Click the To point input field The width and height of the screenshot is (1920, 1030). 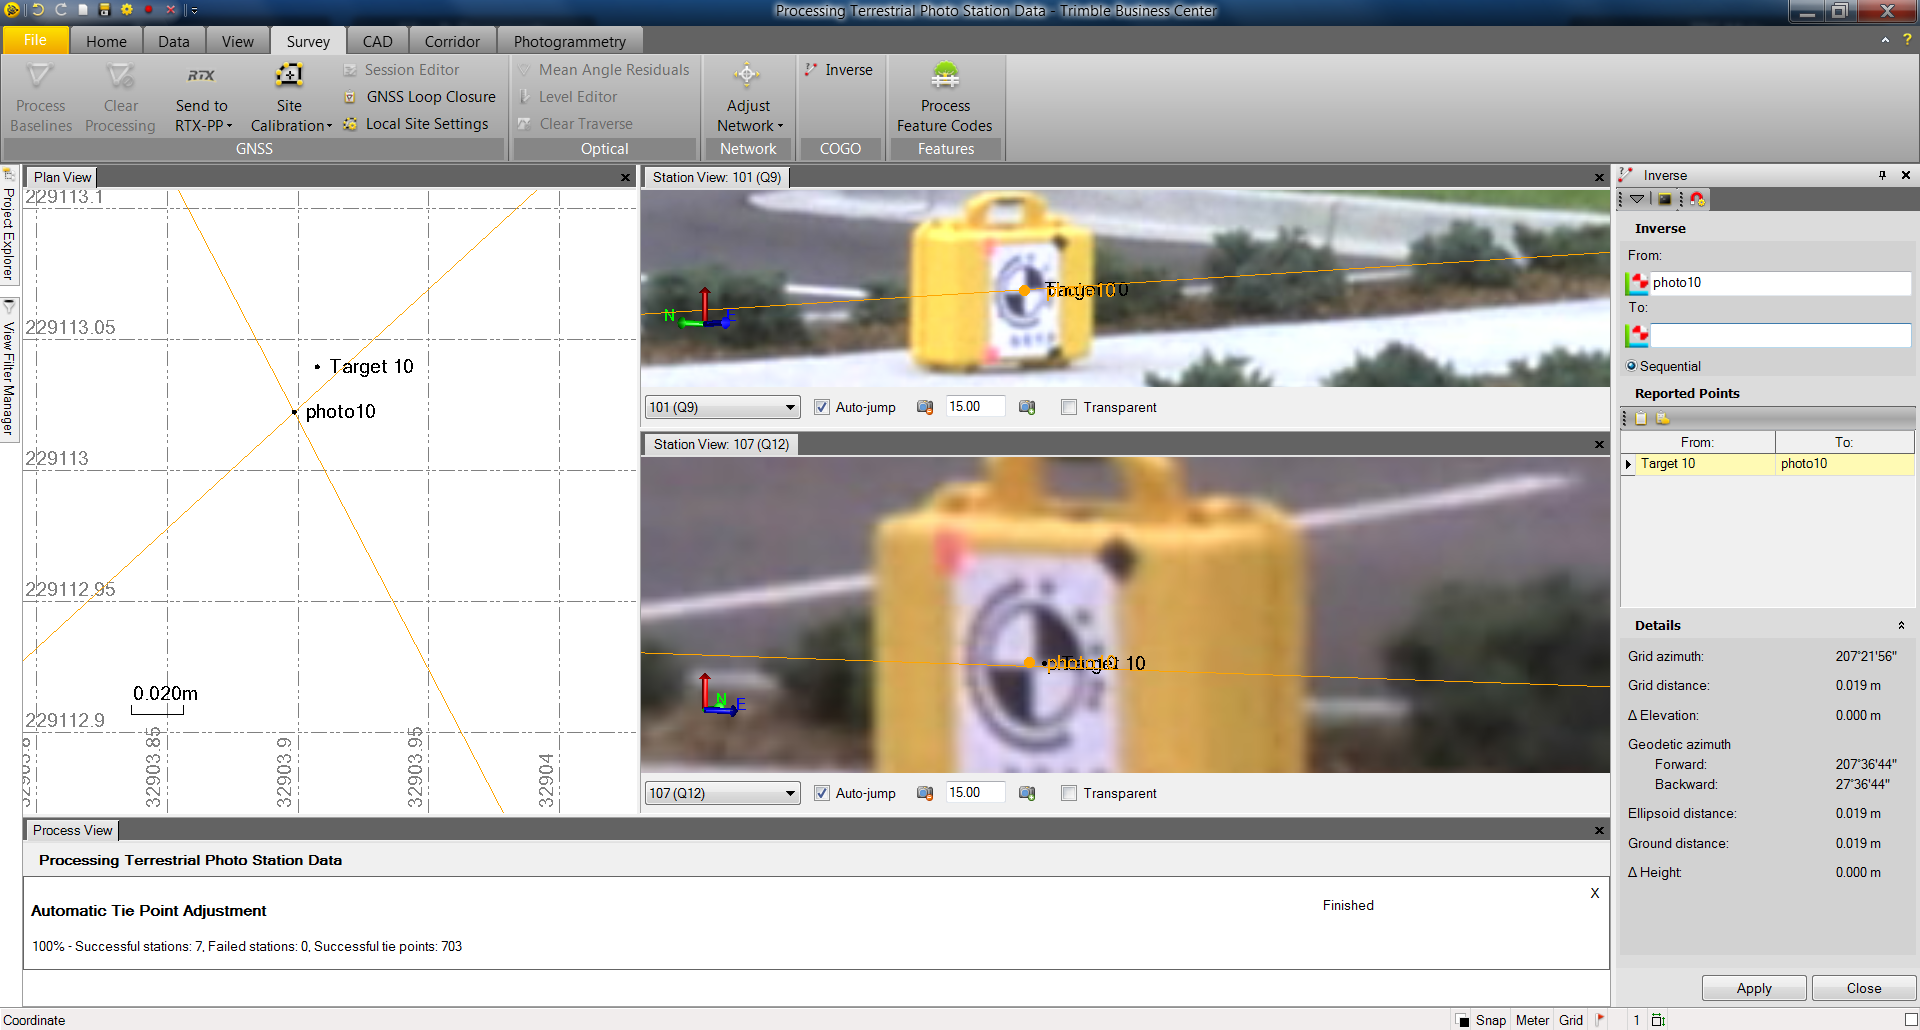[x=1779, y=335]
